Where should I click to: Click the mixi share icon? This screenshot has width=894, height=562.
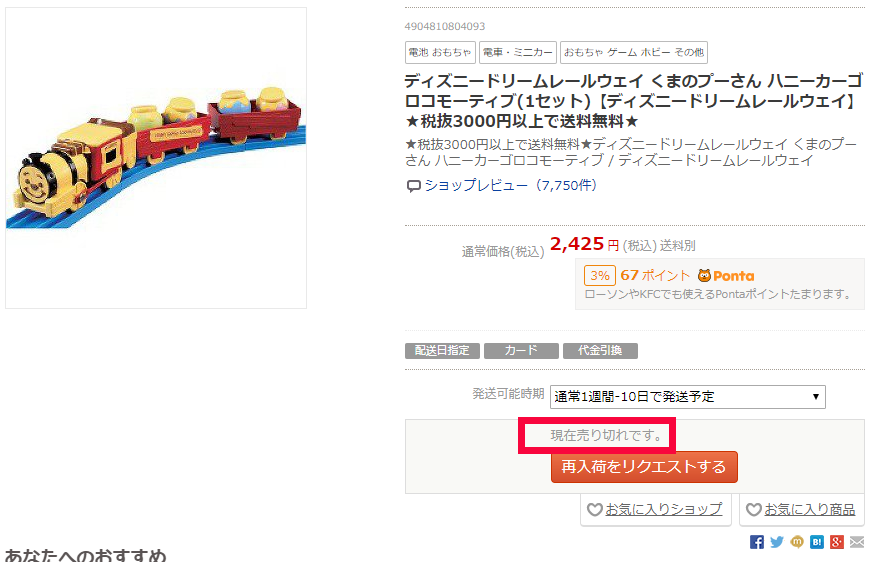click(x=797, y=542)
